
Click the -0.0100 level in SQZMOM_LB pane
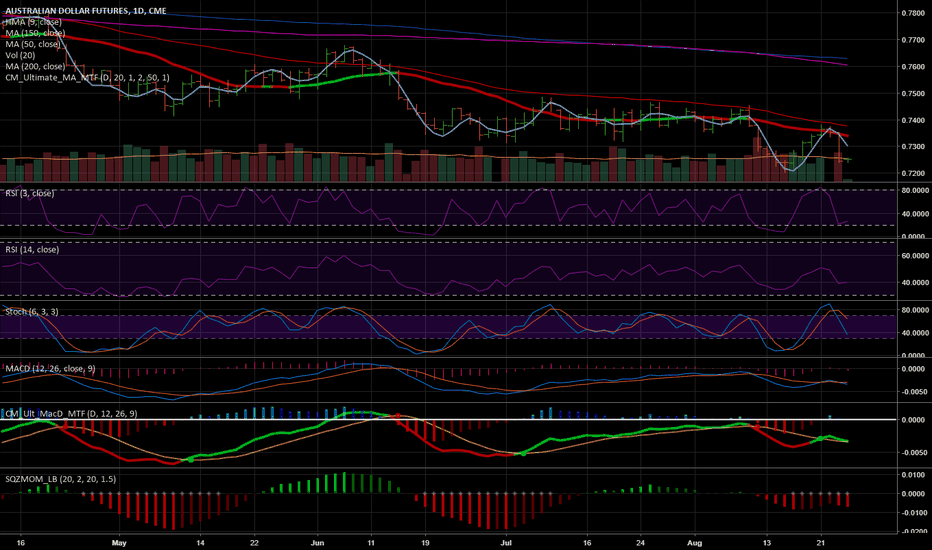[x=914, y=513]
